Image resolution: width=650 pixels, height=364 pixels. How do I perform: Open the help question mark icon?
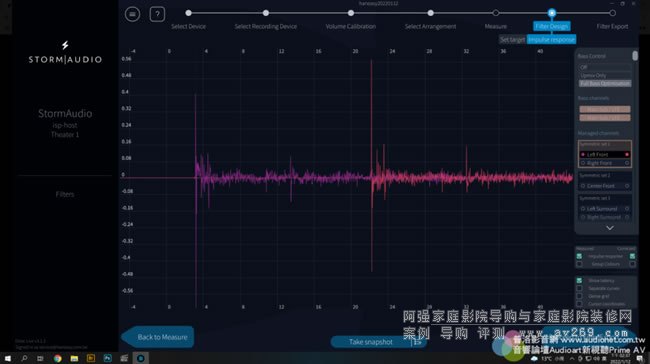coord(157,15)
